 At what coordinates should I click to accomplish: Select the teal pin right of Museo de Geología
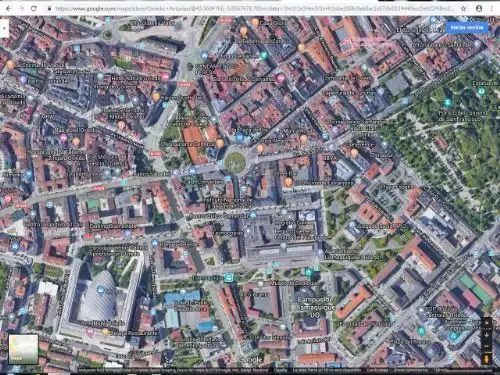(309, 273)
